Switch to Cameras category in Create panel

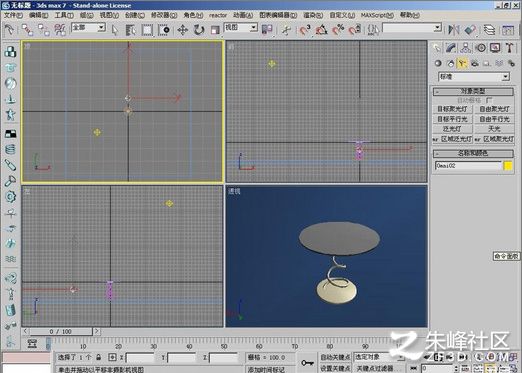(474, 63)
